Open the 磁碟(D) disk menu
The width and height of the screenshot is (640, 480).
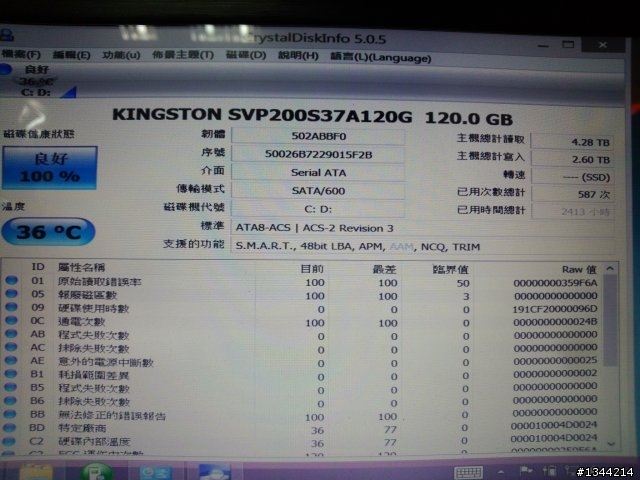pyautogui.click(x=246, y=55)
